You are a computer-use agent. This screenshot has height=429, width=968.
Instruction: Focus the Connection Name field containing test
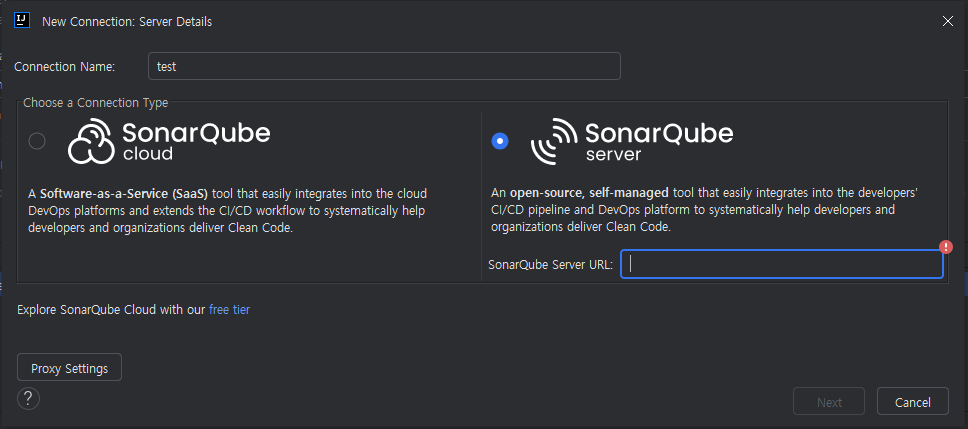pyautogui.click(x=384, y=66)
